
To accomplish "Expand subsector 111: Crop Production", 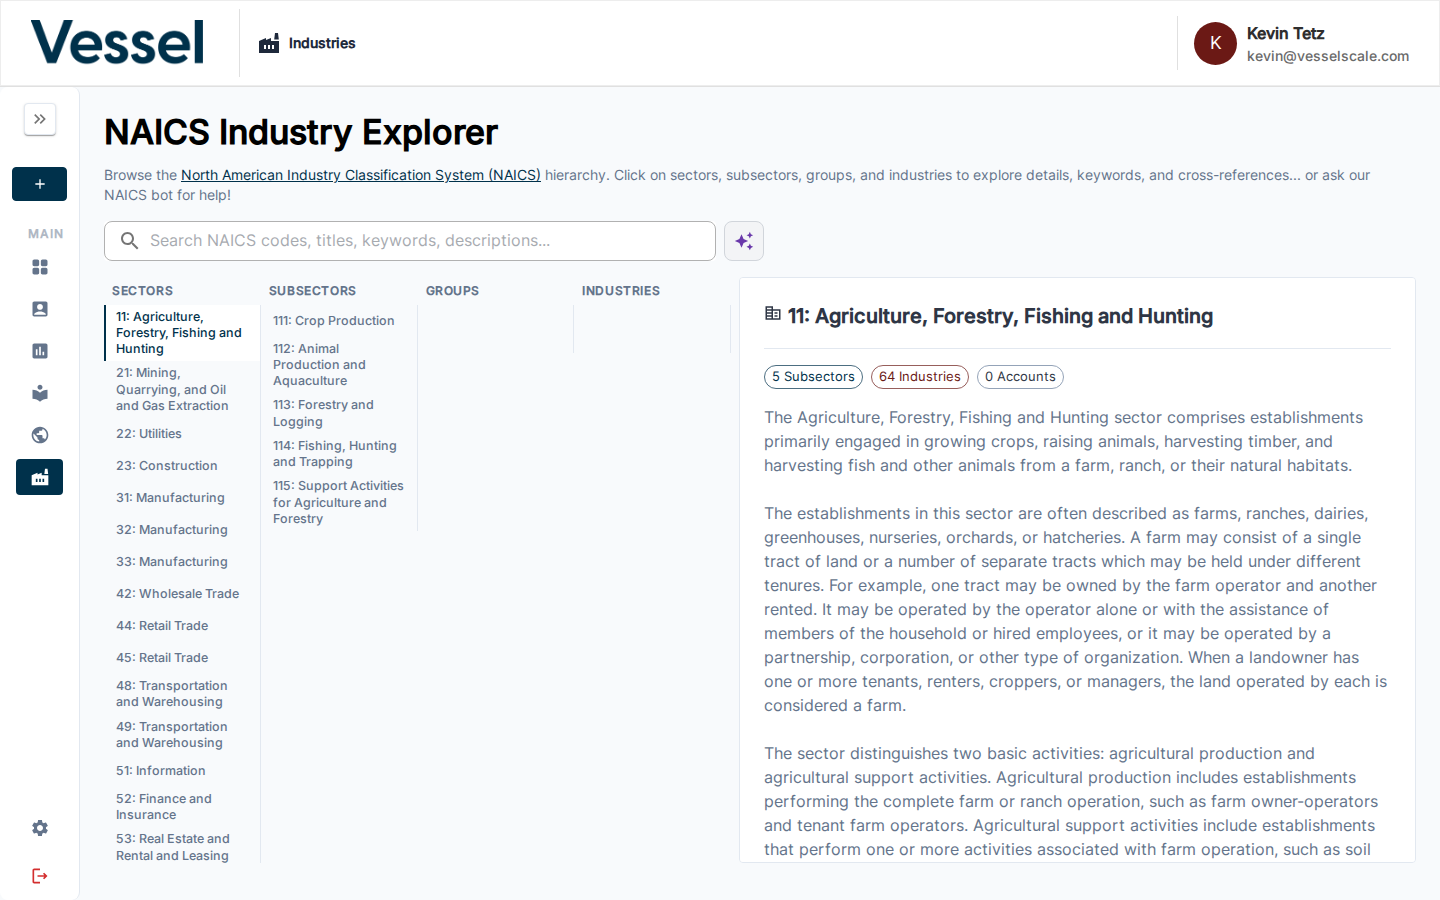I will 333,321.
